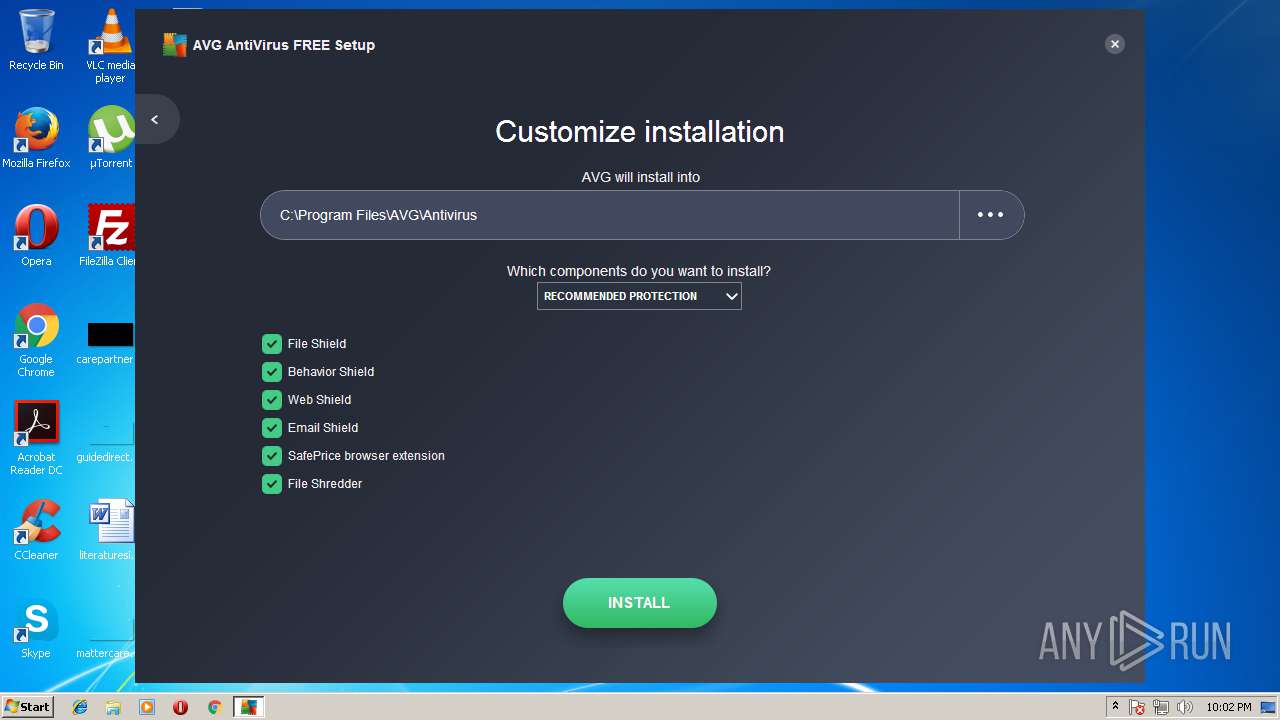The height and width of the screenshot is (720, 1280).
Task: Toggle the Email Shield checkbox
Action: (272, 428)
